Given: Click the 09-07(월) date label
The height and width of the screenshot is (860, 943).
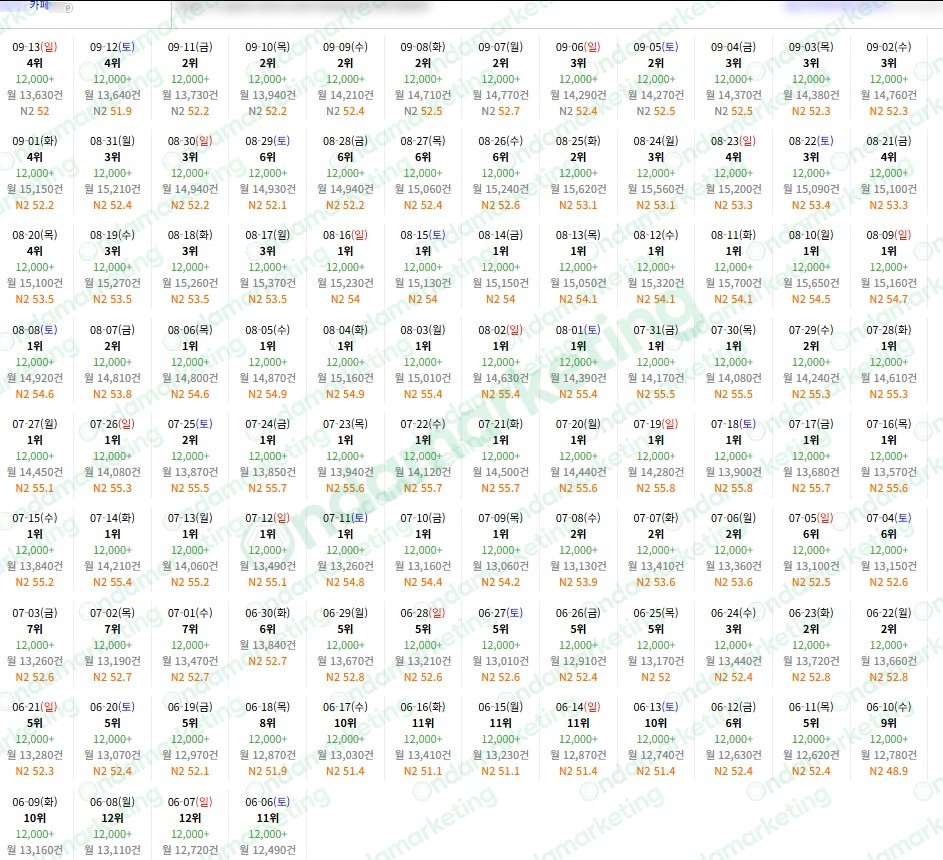Looking at the screenshot, I should click(x=500, y=47).
